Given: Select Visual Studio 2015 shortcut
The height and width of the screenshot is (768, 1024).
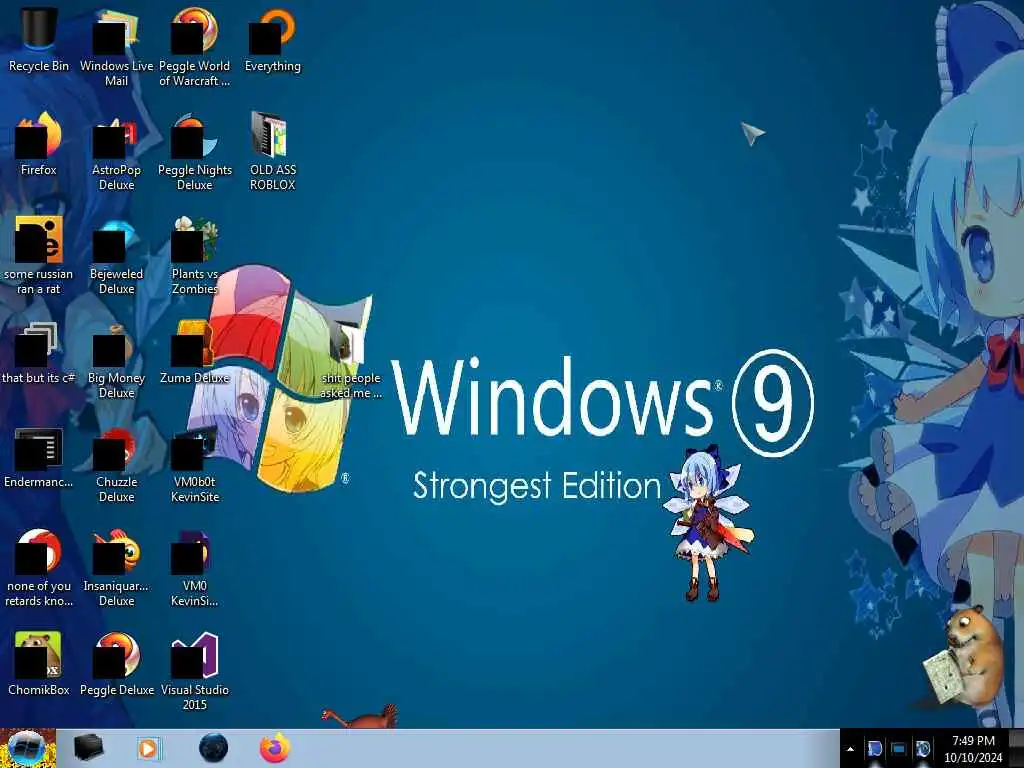Looking at the screenshot, I should [x=195, y=670].
